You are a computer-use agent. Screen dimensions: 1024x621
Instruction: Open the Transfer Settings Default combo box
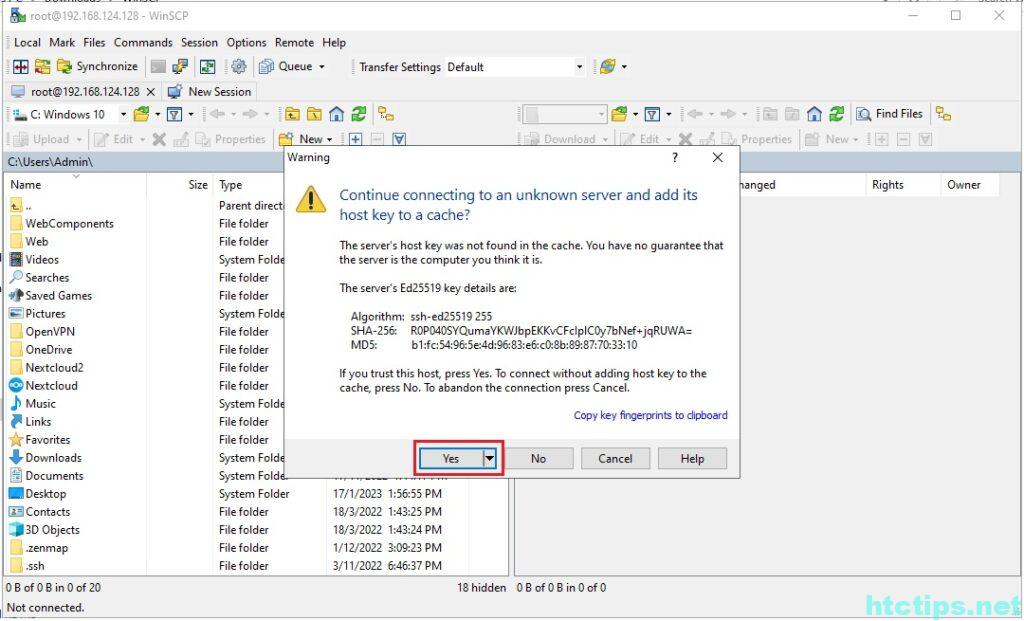pos(515,67)
